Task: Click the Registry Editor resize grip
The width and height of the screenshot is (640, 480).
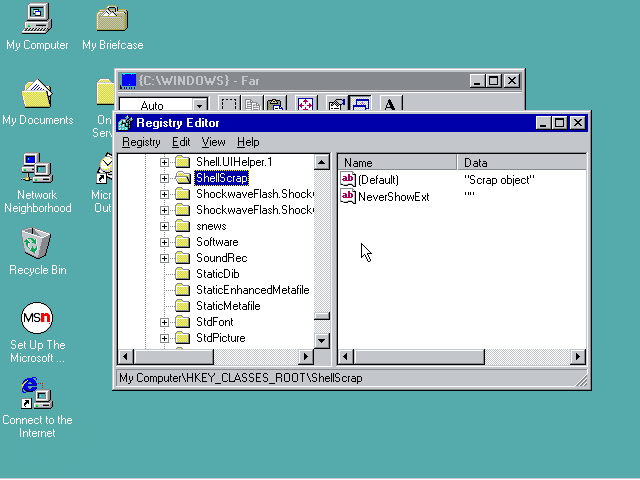Action: click(x=581, y=380)
